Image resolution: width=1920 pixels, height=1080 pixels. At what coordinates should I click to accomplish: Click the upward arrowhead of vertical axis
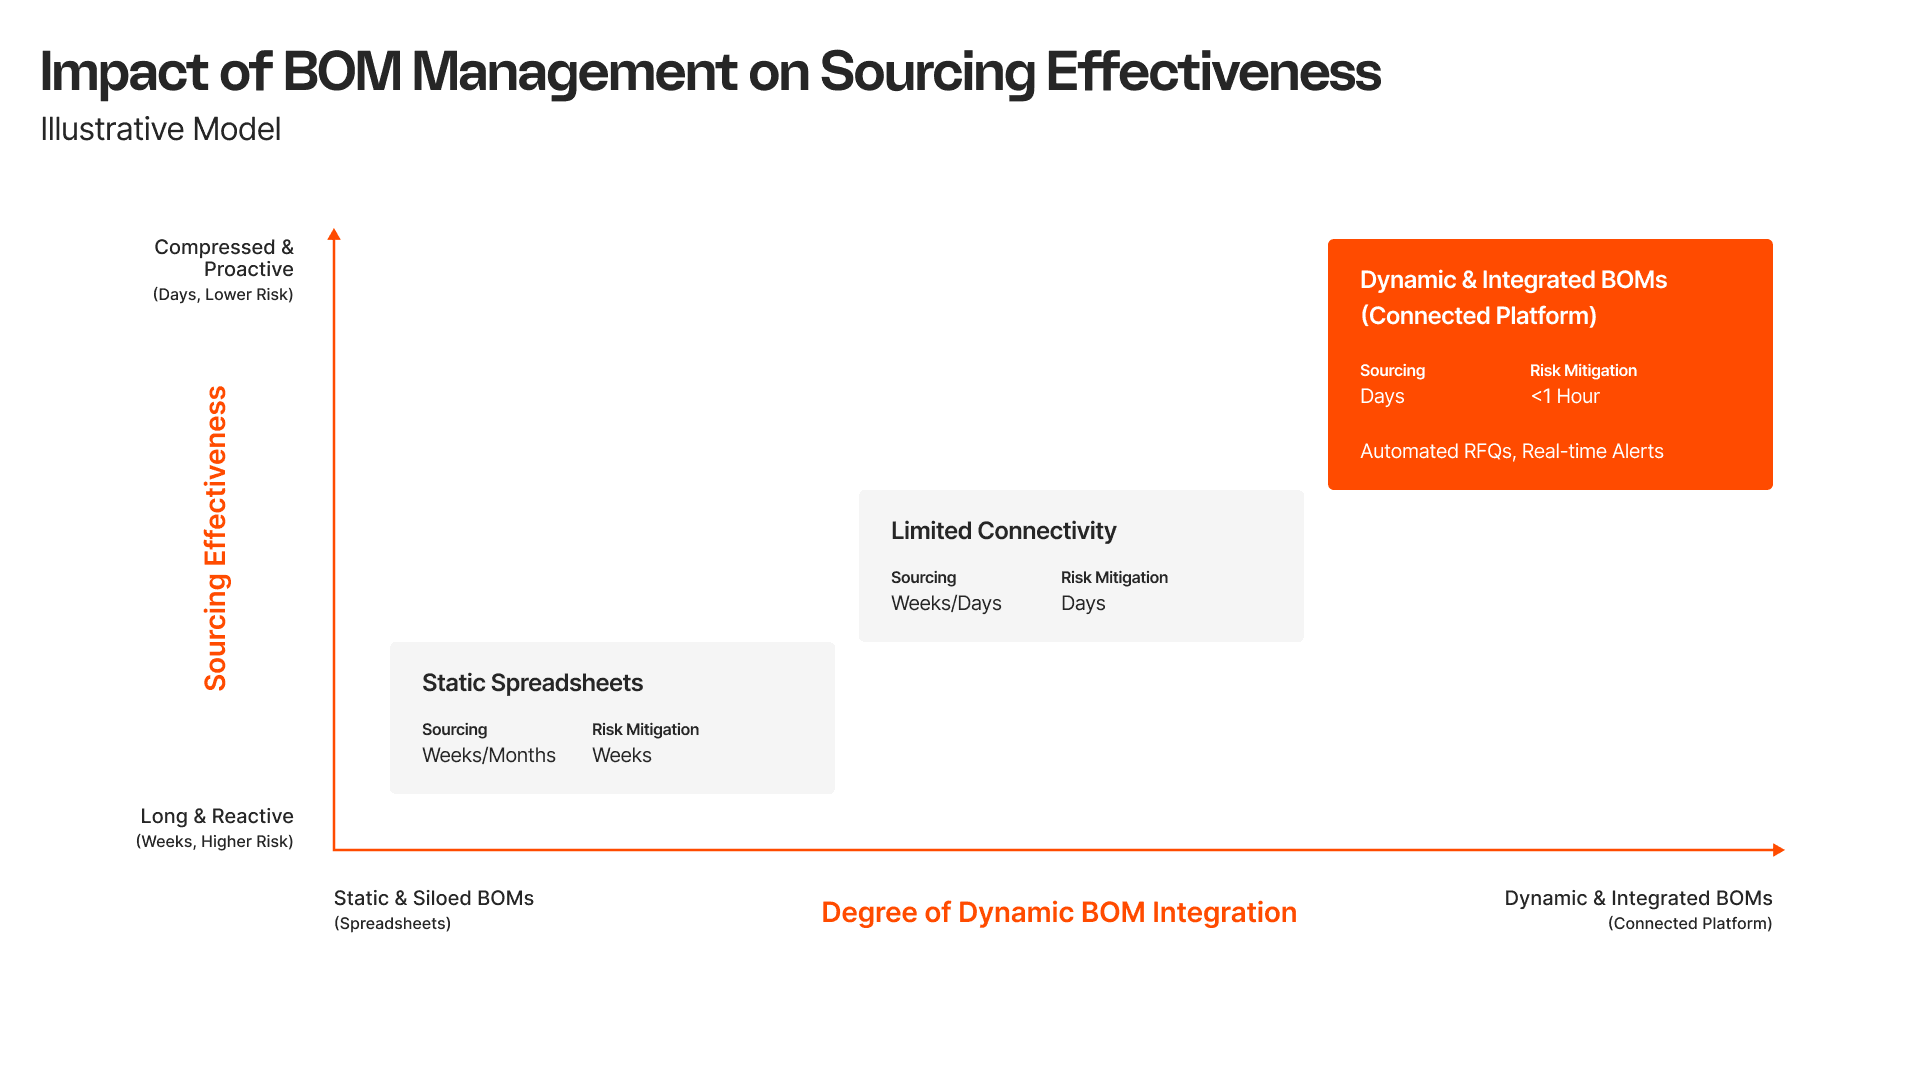pyautogui.click(x=334, y=235)
